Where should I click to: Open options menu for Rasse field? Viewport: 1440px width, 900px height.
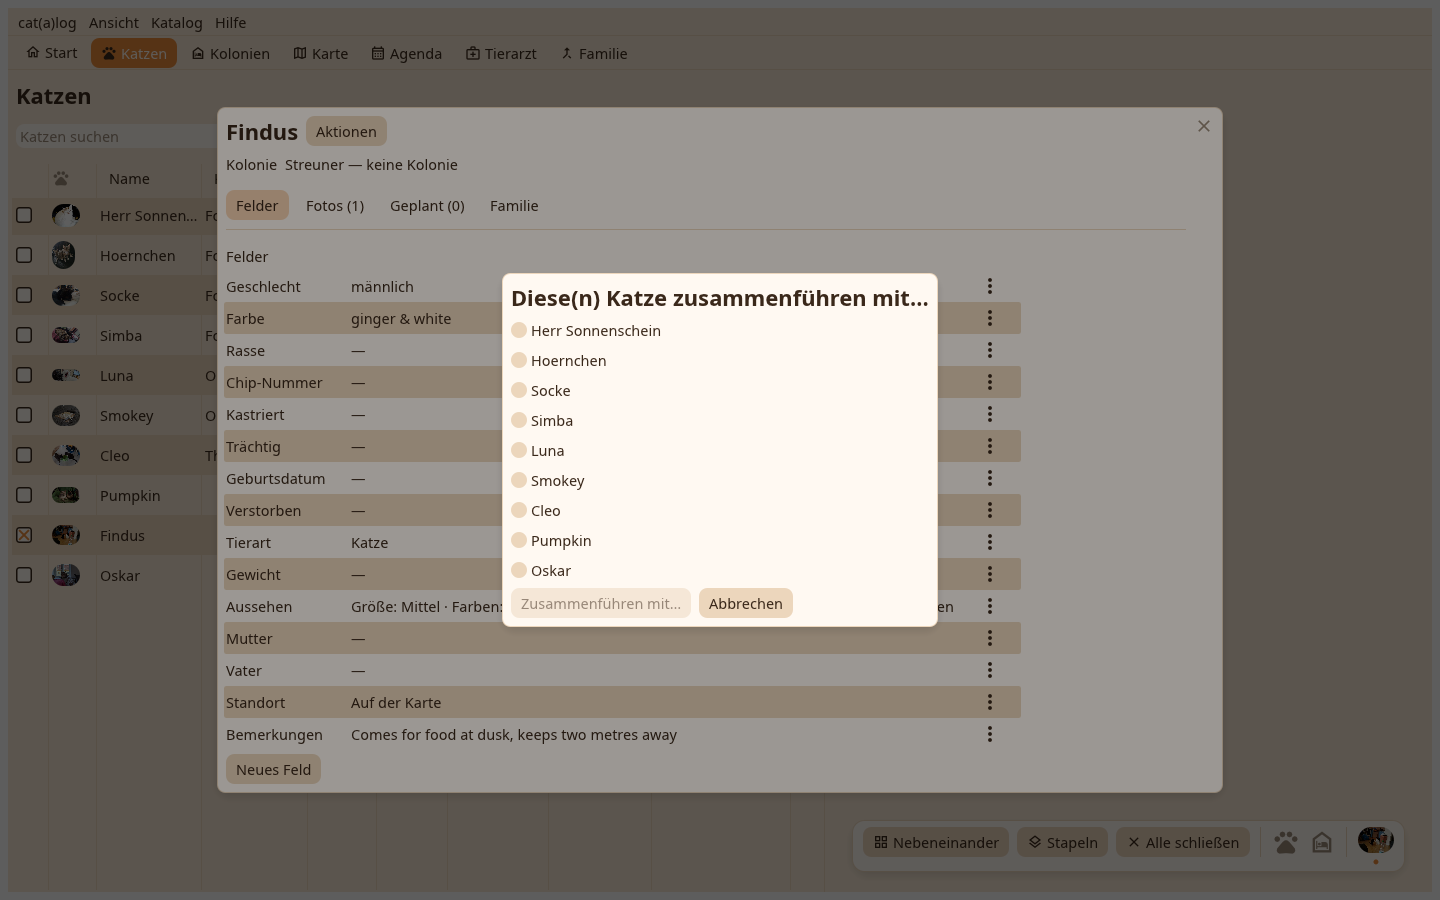[x=990, y=350]
